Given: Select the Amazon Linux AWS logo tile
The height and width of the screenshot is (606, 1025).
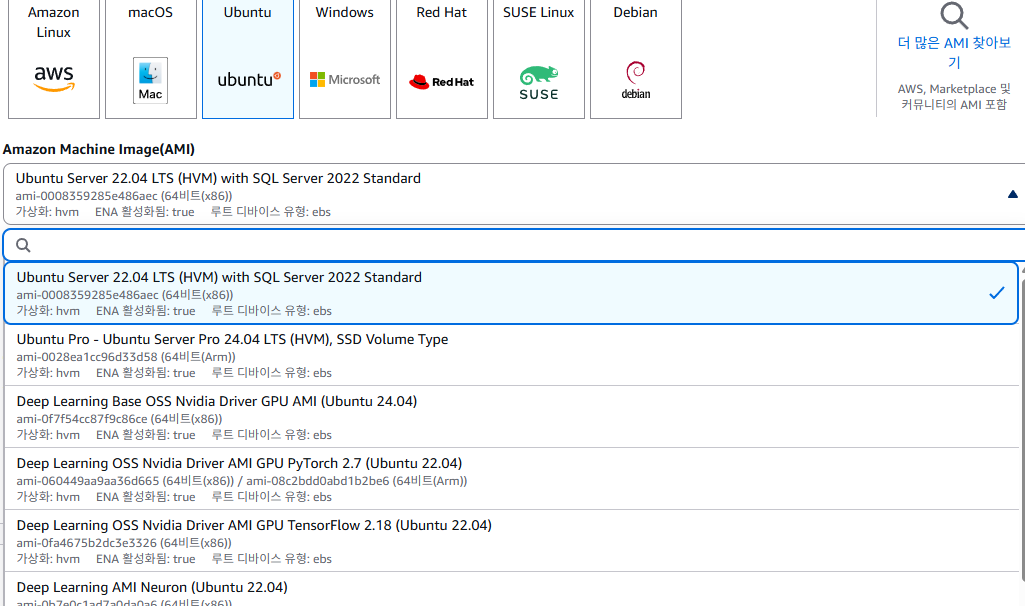Looking at the screenshot, I should (x=54, y=78).
